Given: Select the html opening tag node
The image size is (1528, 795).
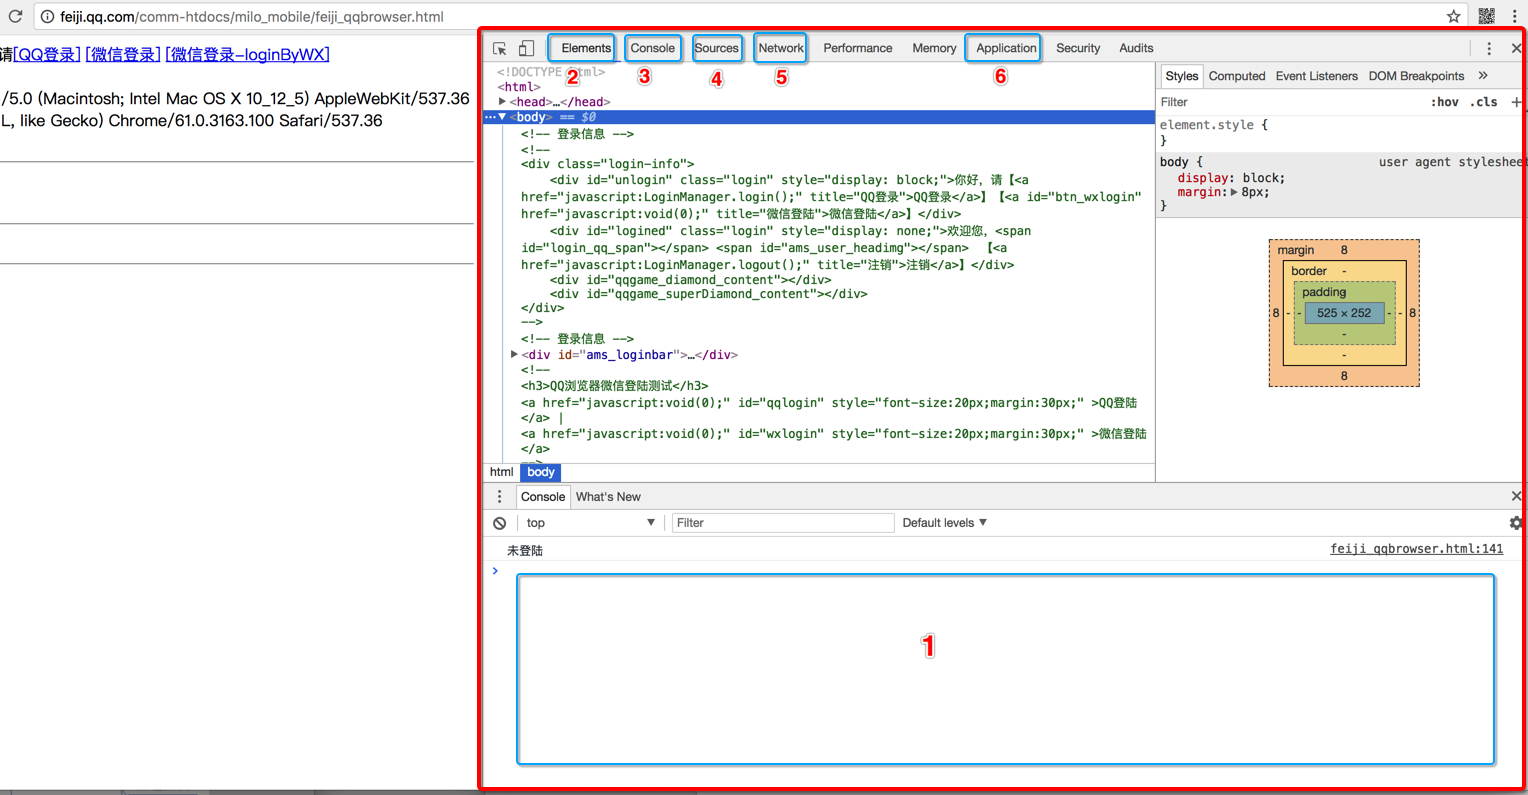Looking at the screenshot, I should [x=520, y=87].
